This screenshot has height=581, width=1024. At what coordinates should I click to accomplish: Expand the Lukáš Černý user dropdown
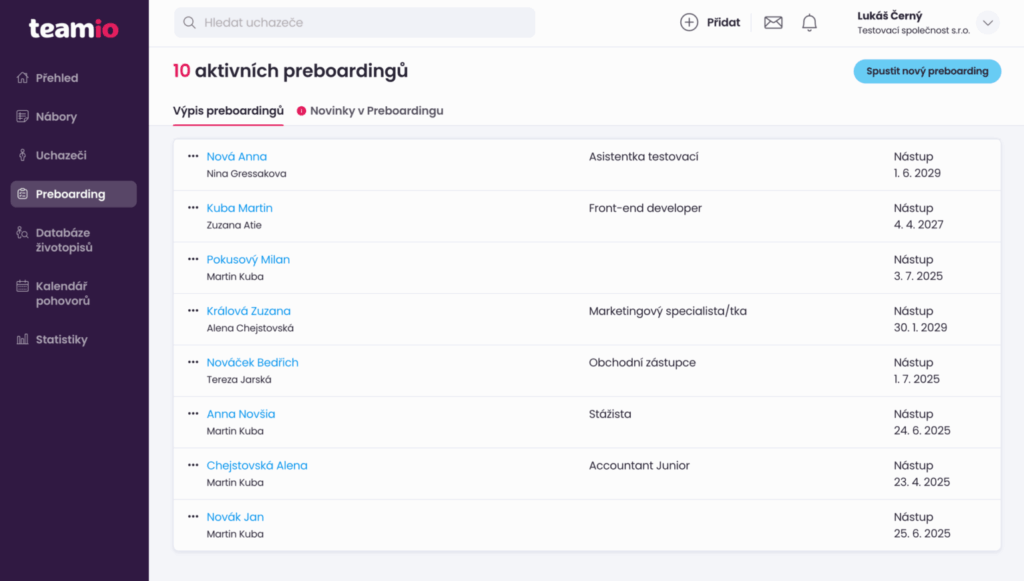pos(988,23)
